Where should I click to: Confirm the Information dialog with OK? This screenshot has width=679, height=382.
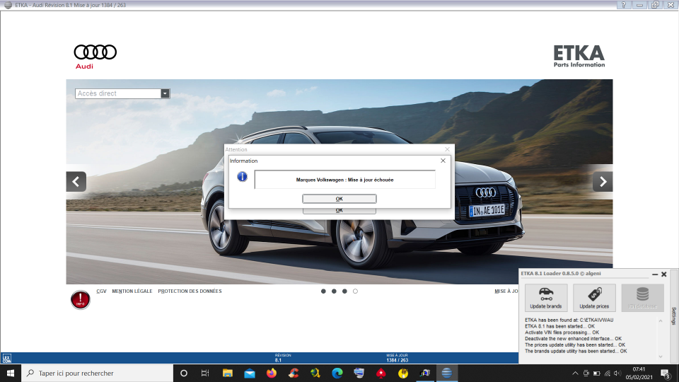click(x=339, y=199)
